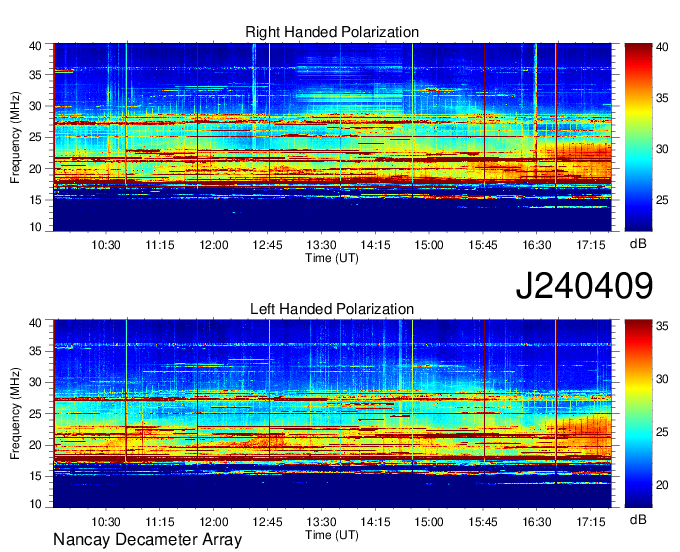The height and width of the screenshot is (552, 680).
Task: Click the lower dB color scale bar
Action: (638, 414)
